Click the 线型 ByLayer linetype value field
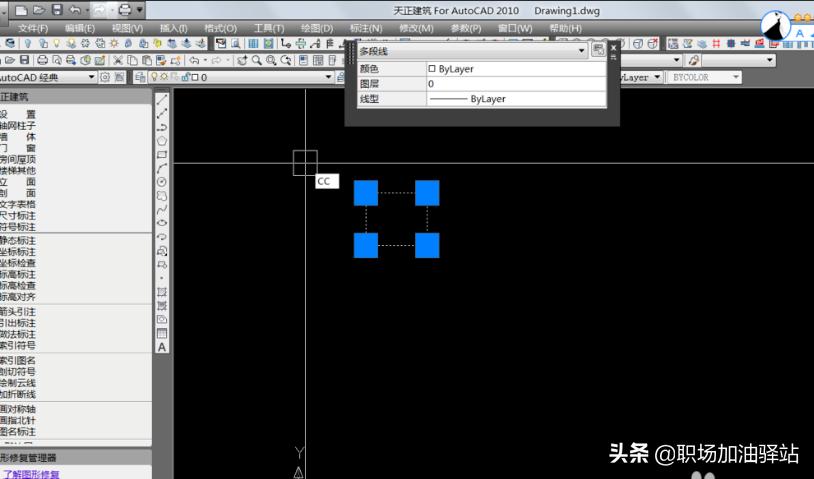Image resolution: width=814 pixels, height=479 pixels. click(516, 99)
